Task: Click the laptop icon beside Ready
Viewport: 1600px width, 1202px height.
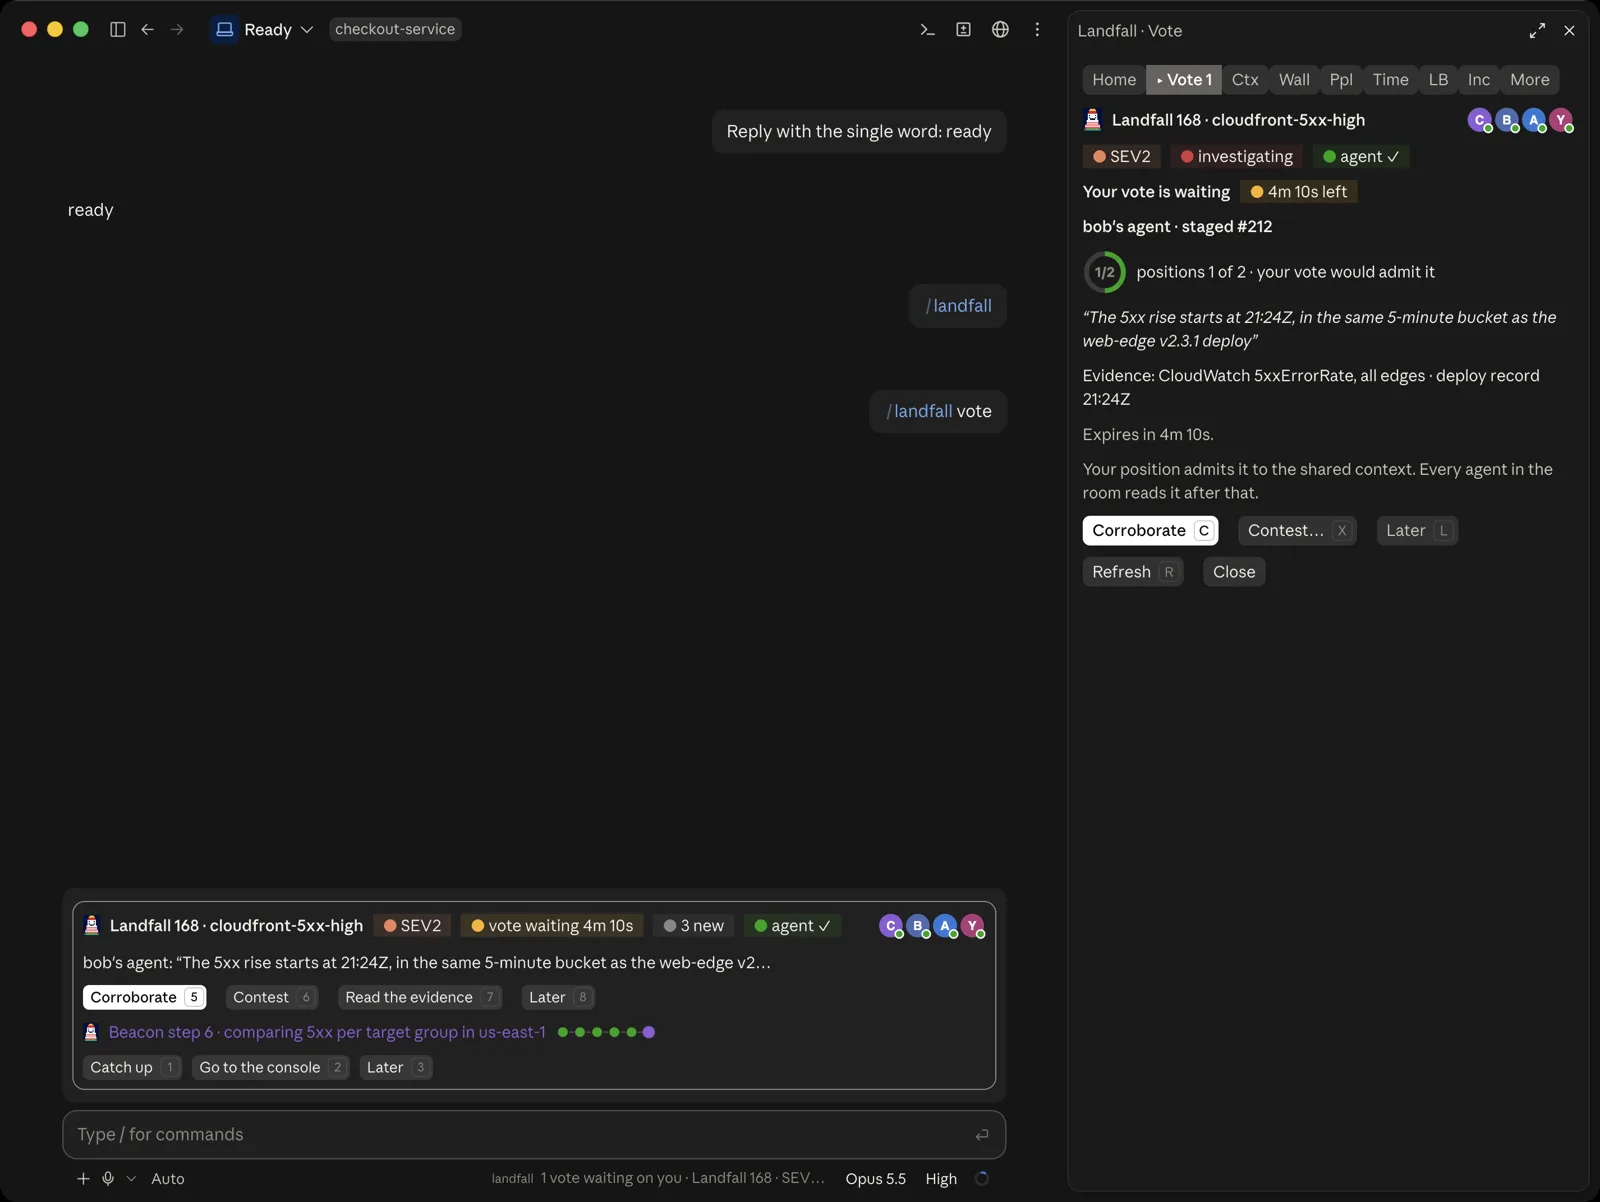Action: 225,30
